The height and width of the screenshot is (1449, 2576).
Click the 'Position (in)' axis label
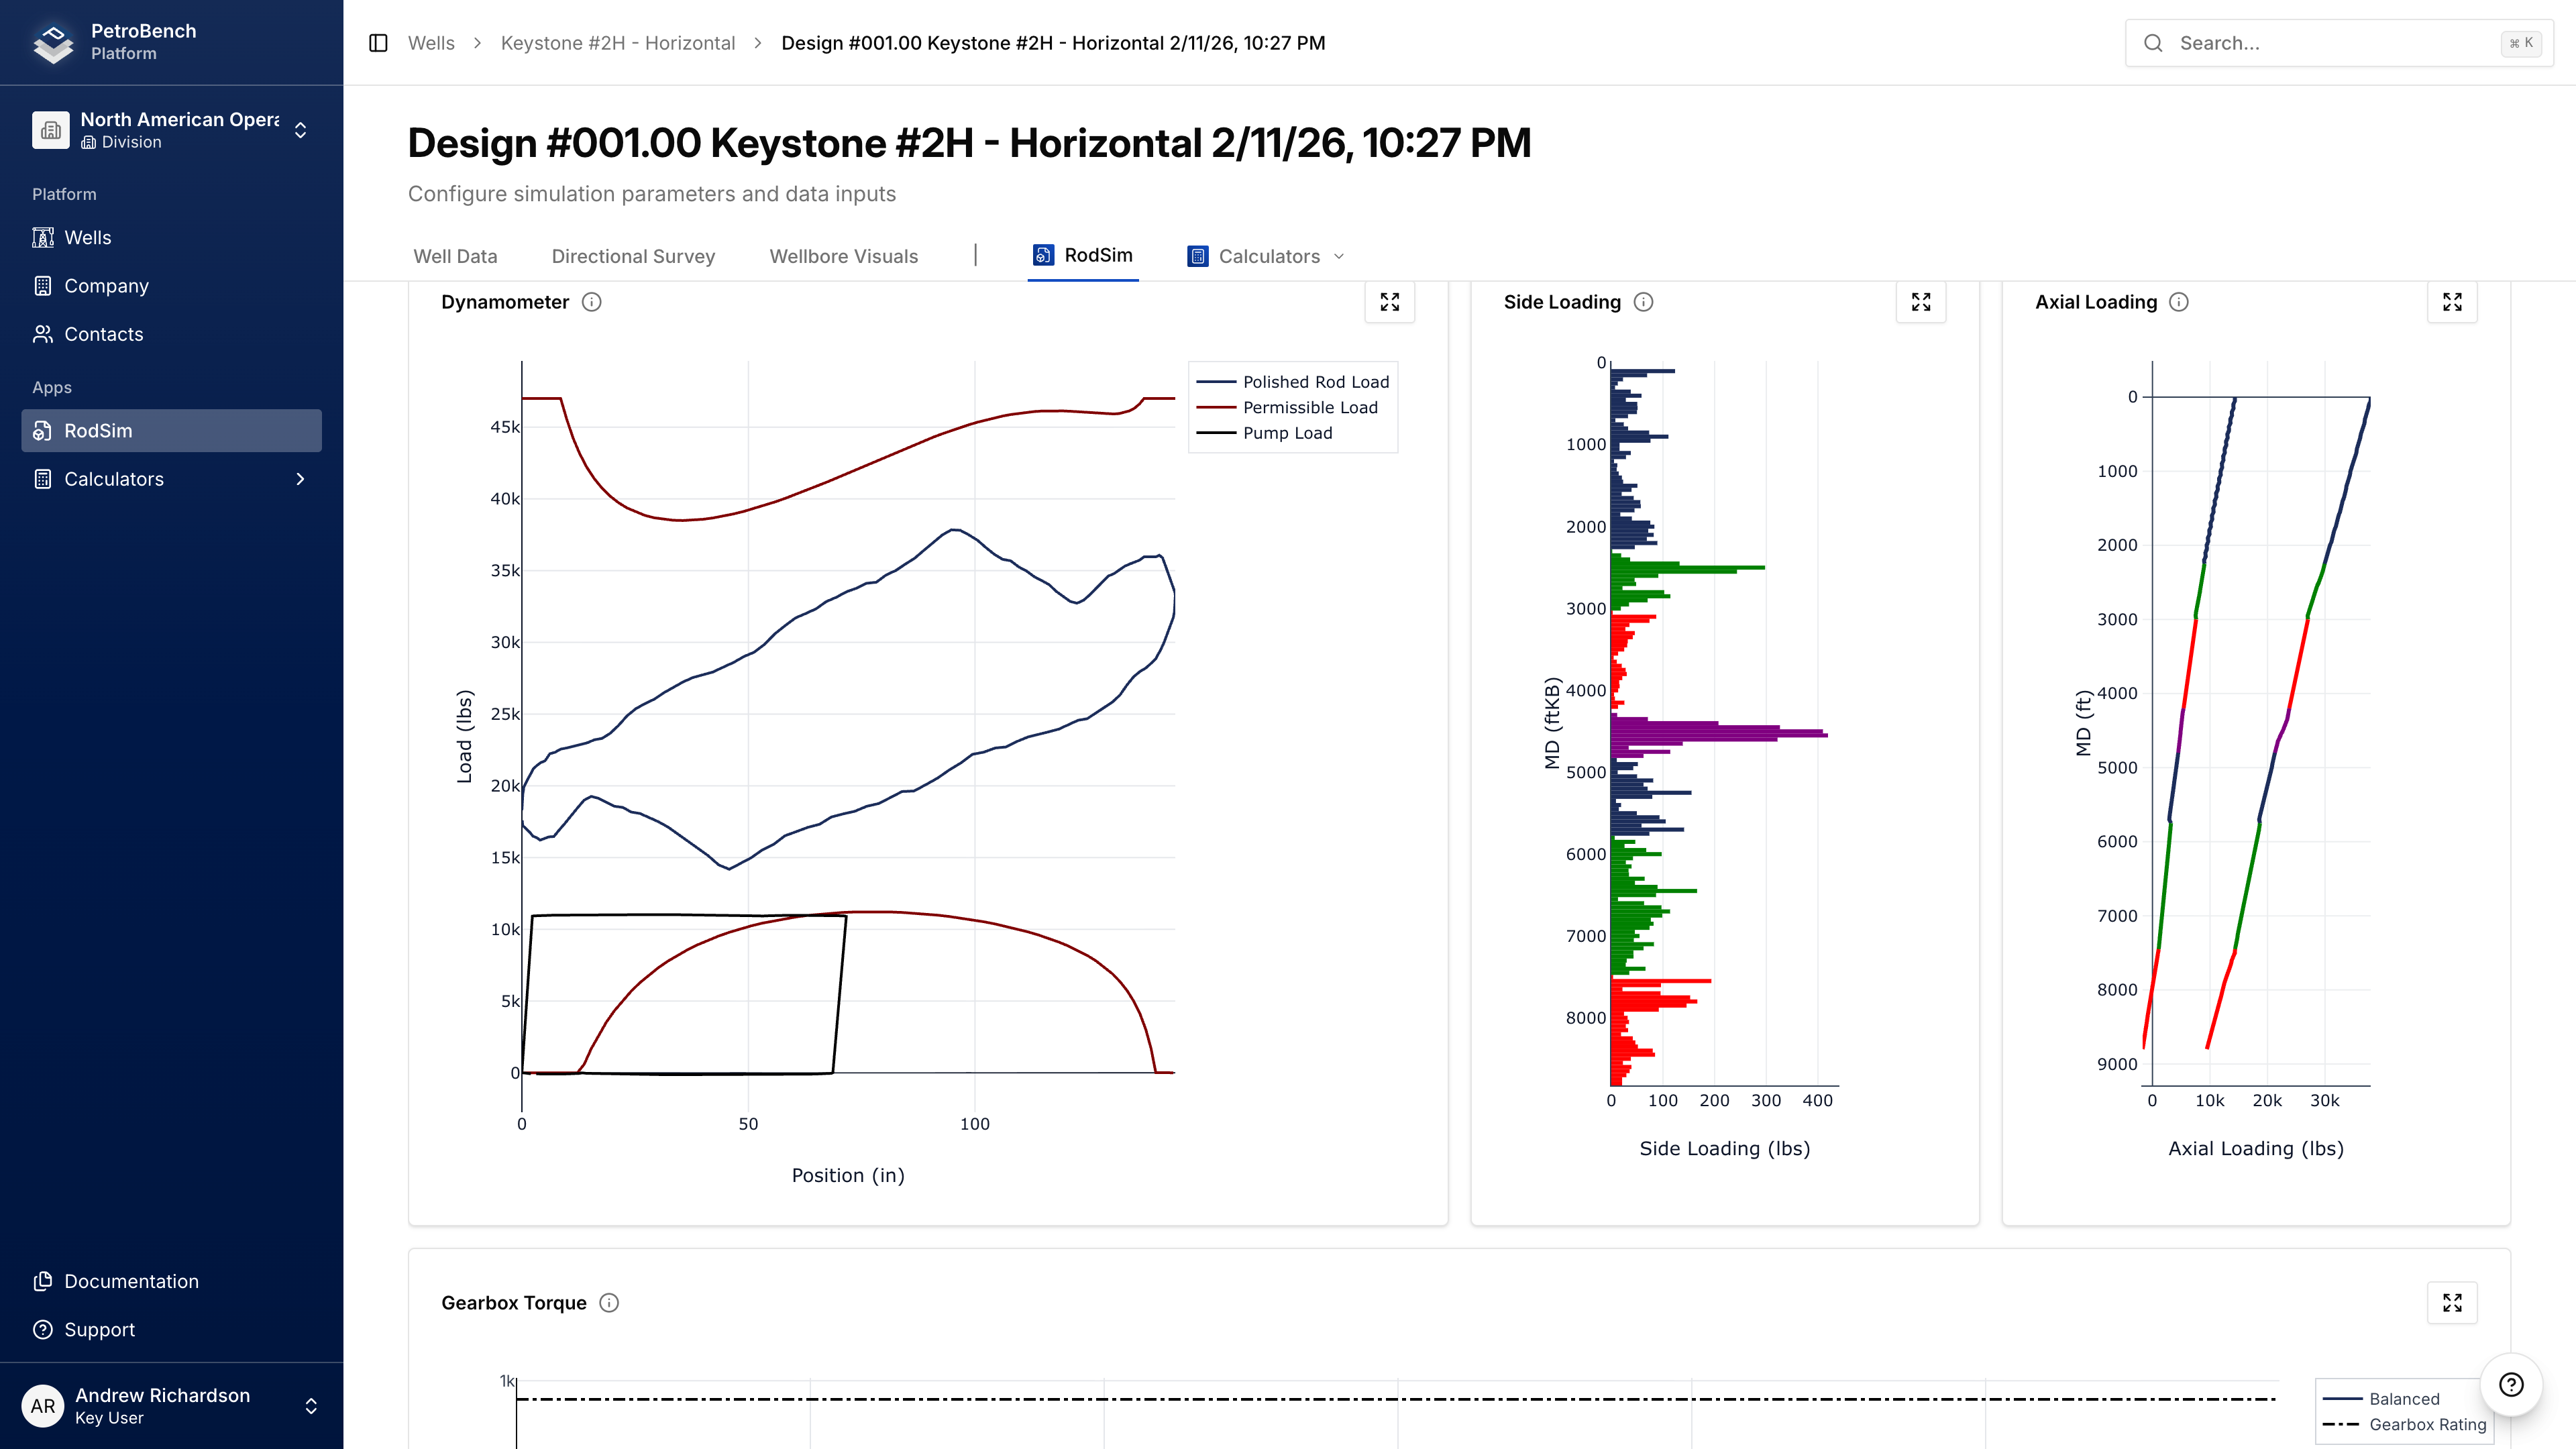tap(848, 1175)
